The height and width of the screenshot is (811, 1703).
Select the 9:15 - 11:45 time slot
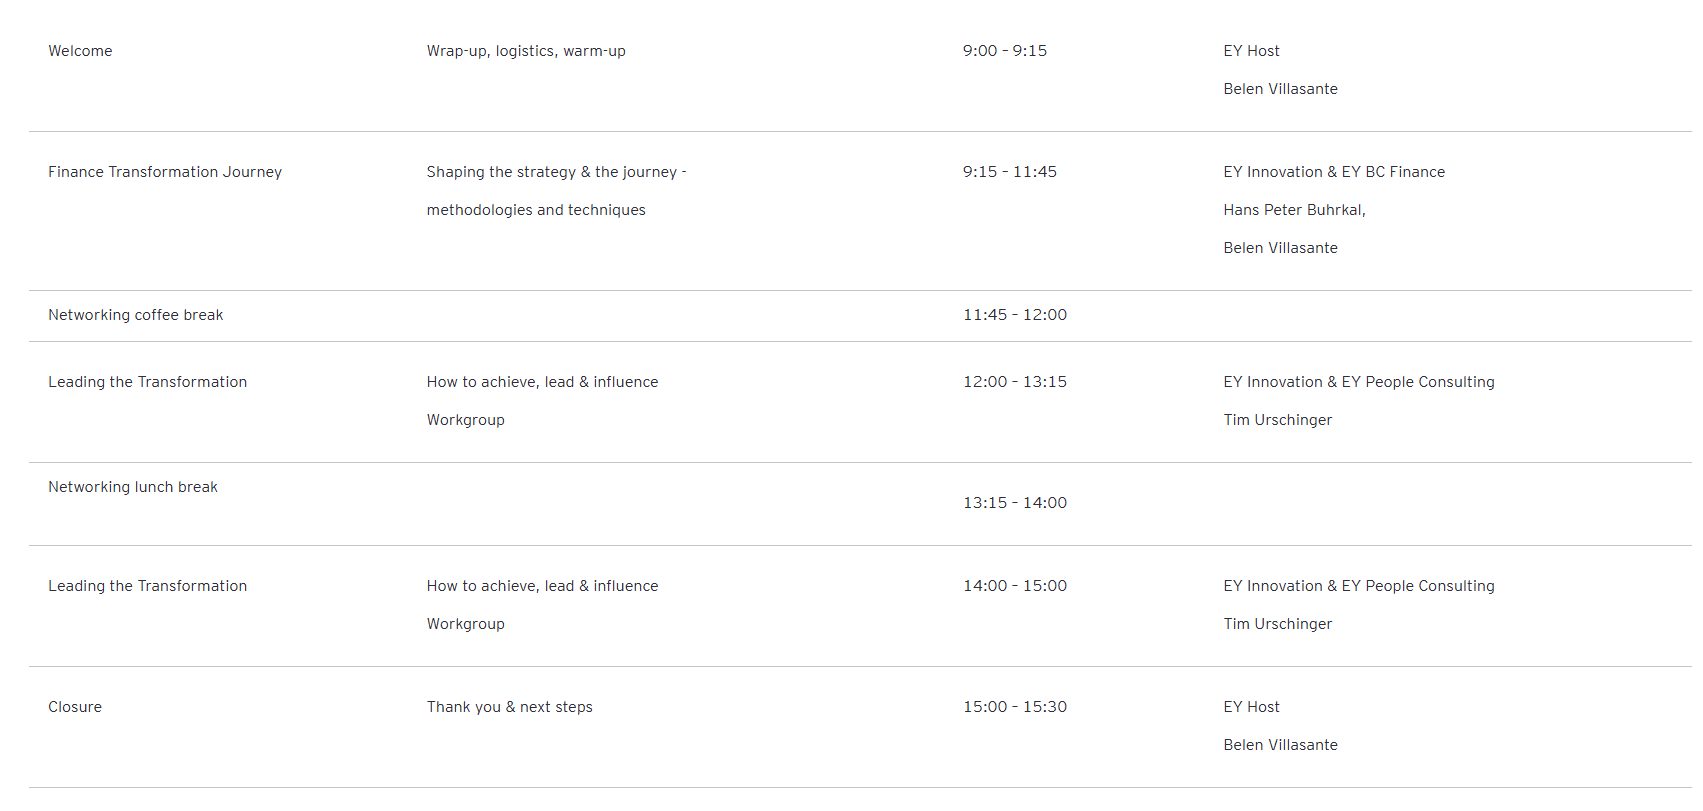tap(1009, 172)
